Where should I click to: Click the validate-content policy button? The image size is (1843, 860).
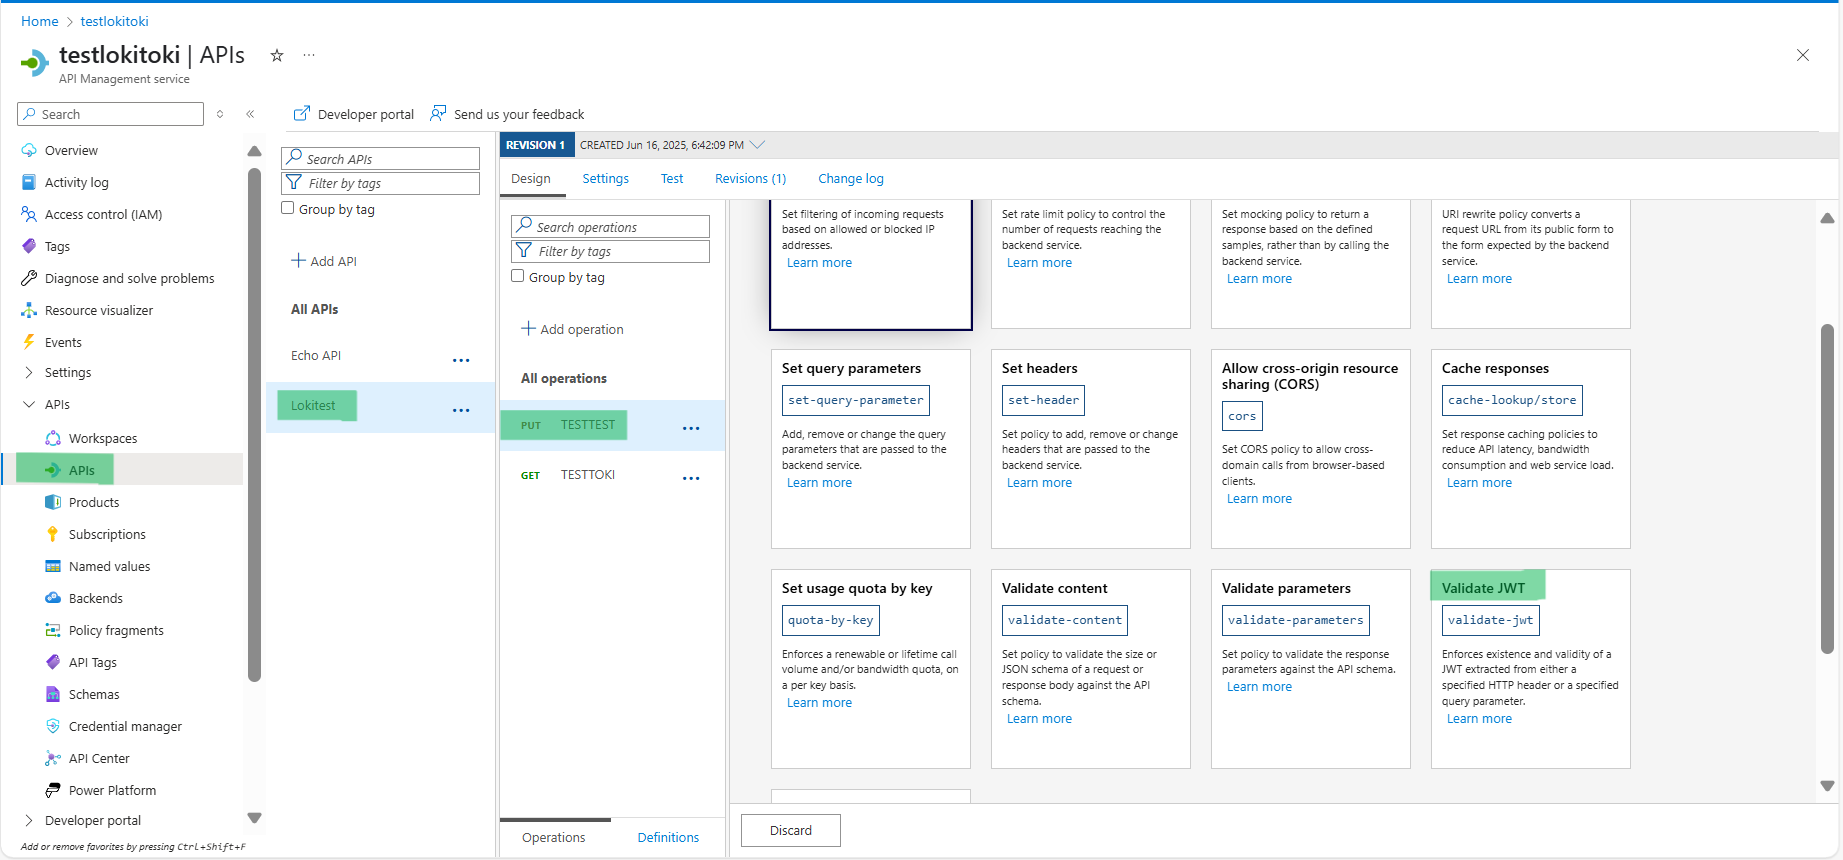click(1065, 620)
